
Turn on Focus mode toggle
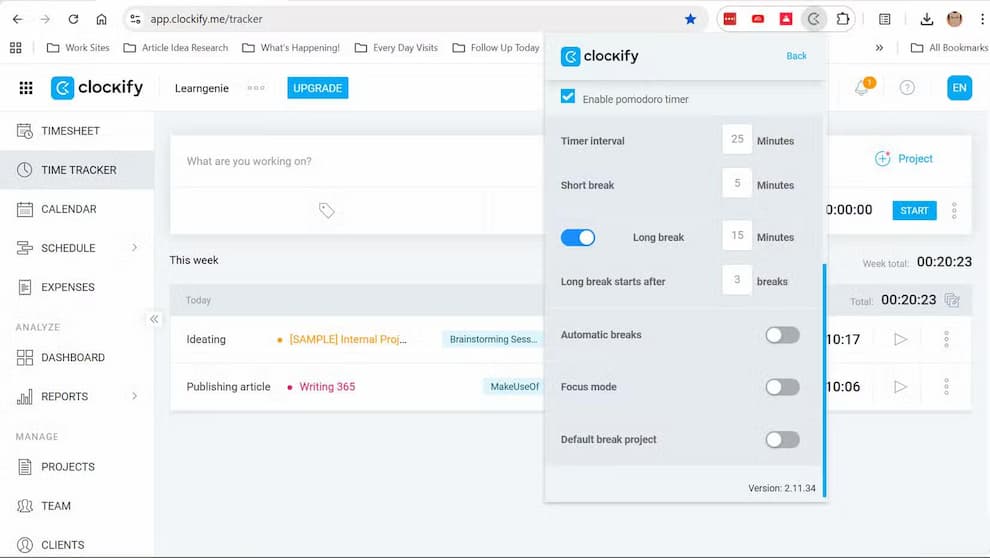(x=782, y=387)
